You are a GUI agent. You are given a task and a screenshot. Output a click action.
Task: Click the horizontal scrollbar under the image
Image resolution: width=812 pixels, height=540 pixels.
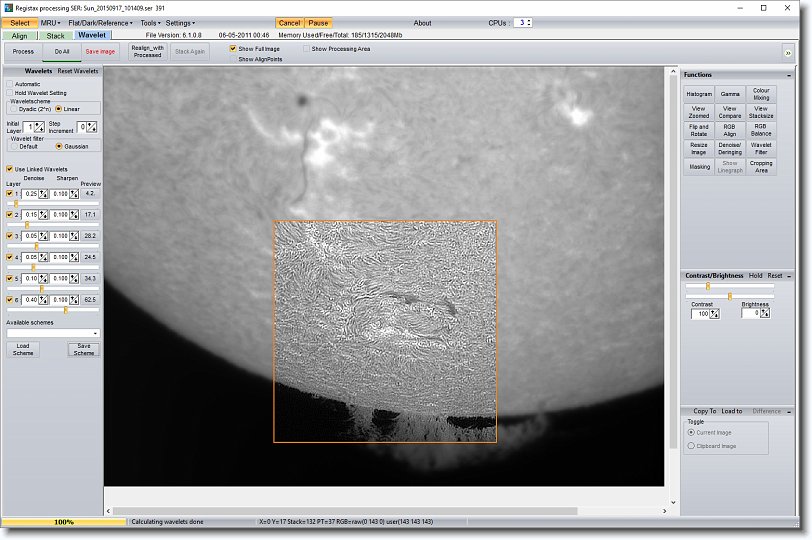coord(344,511)
